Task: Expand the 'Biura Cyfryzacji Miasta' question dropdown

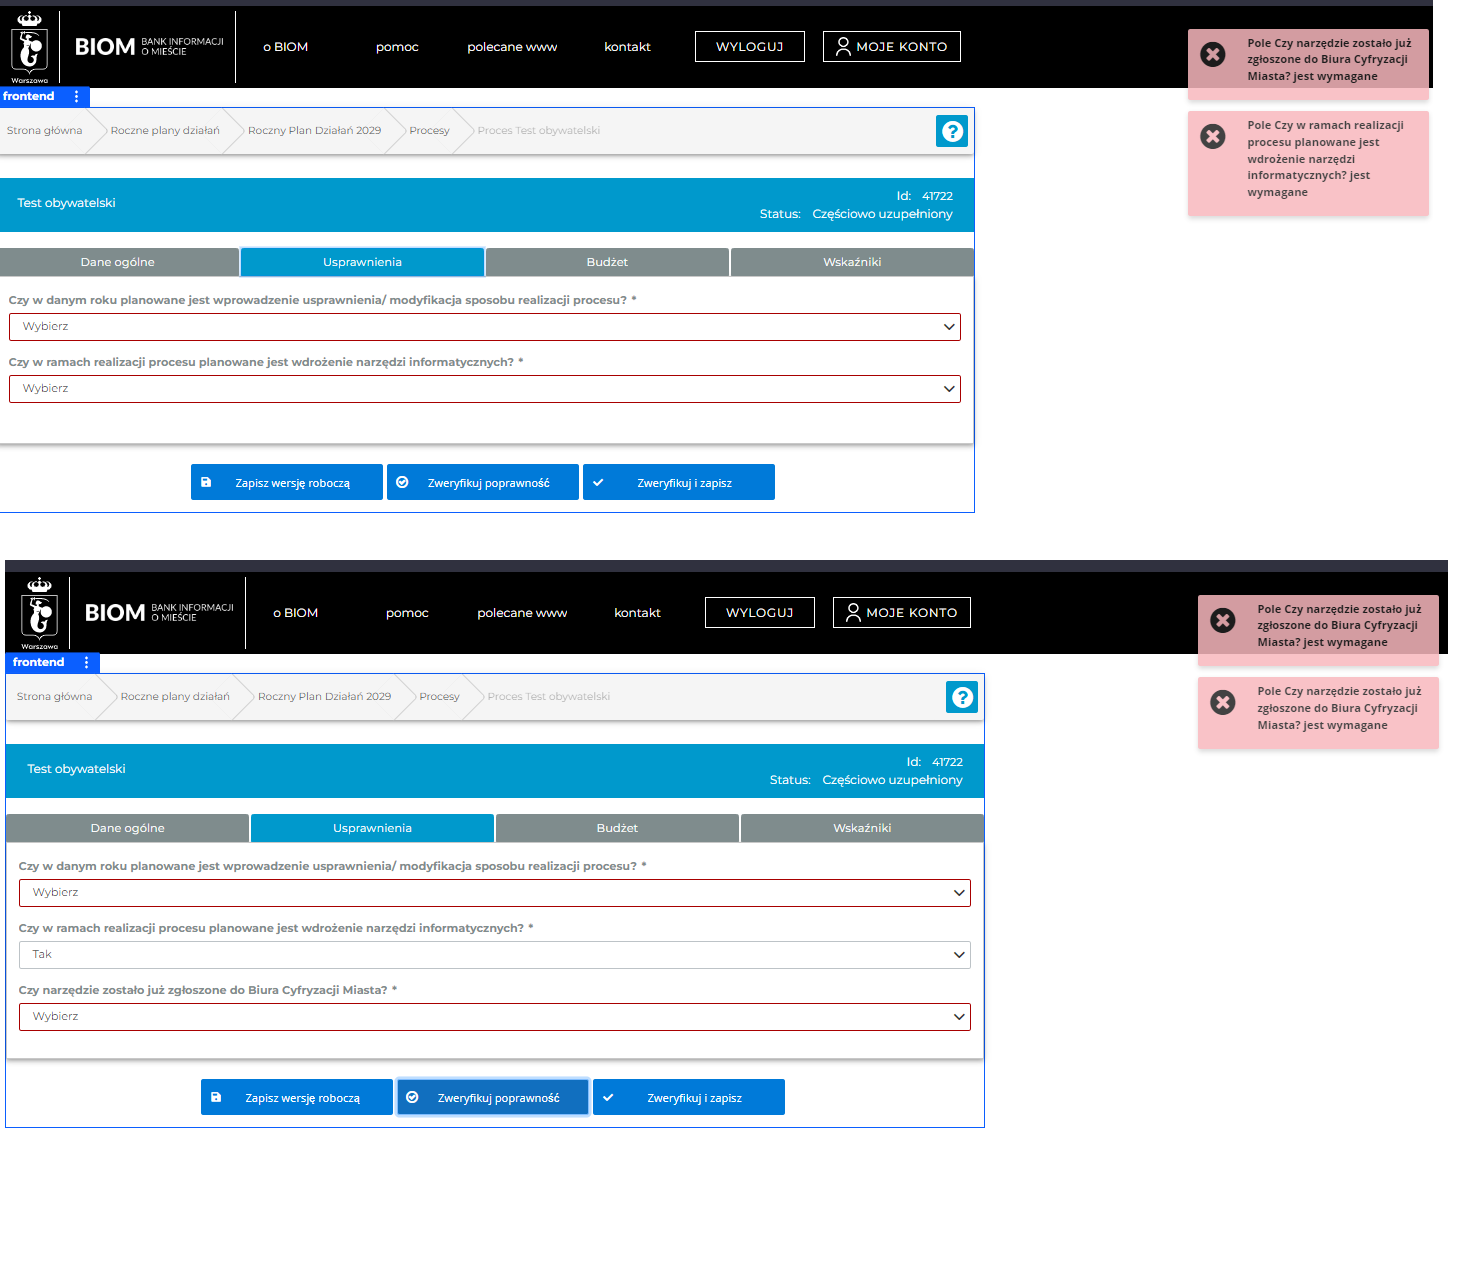Action: 494,1017
